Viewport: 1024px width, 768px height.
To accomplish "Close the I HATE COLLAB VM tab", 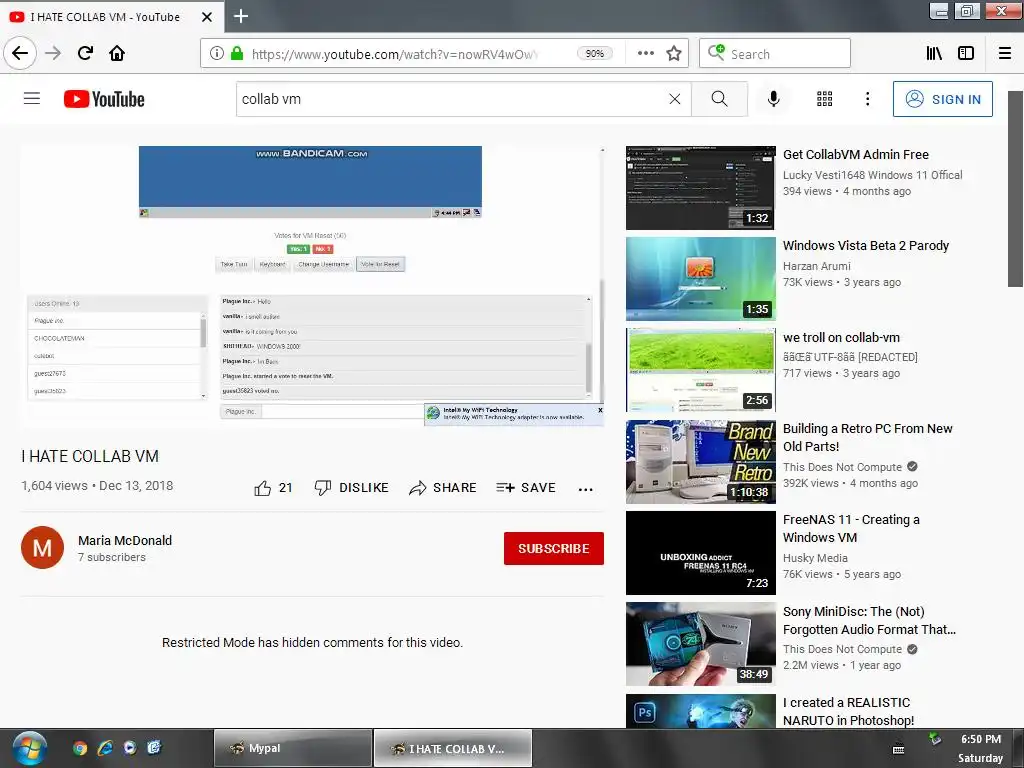I will pyautogui.click(x=206, y=17).
